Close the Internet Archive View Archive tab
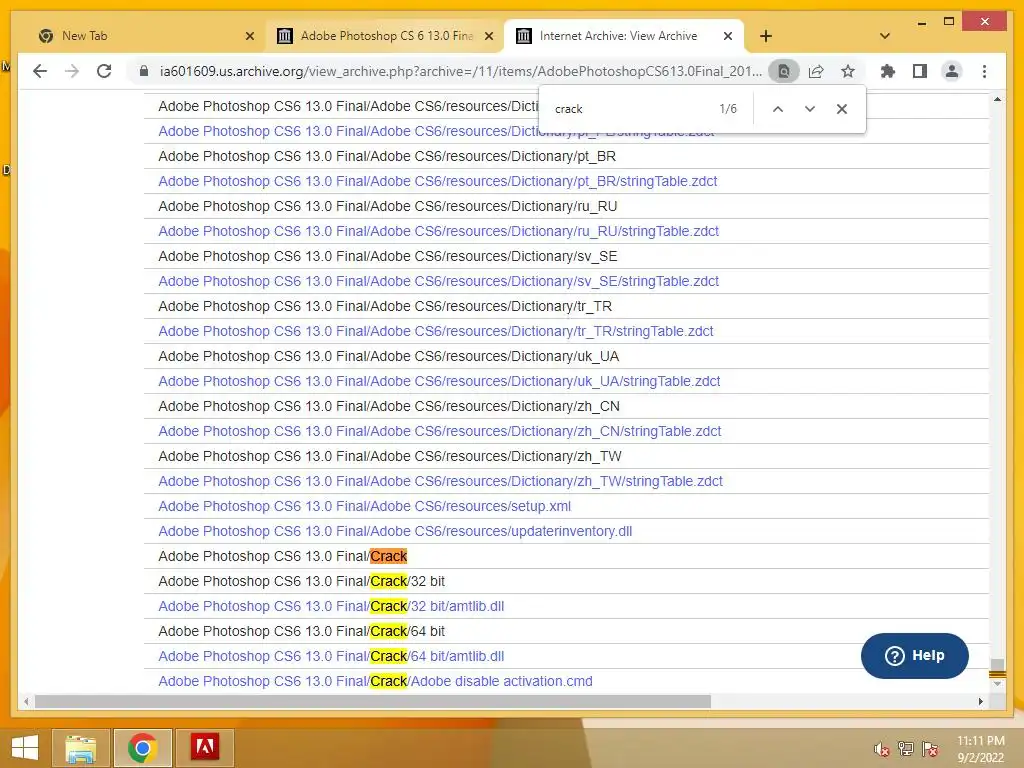This screenshot has height=768, width=1024. tap(728, 37)
